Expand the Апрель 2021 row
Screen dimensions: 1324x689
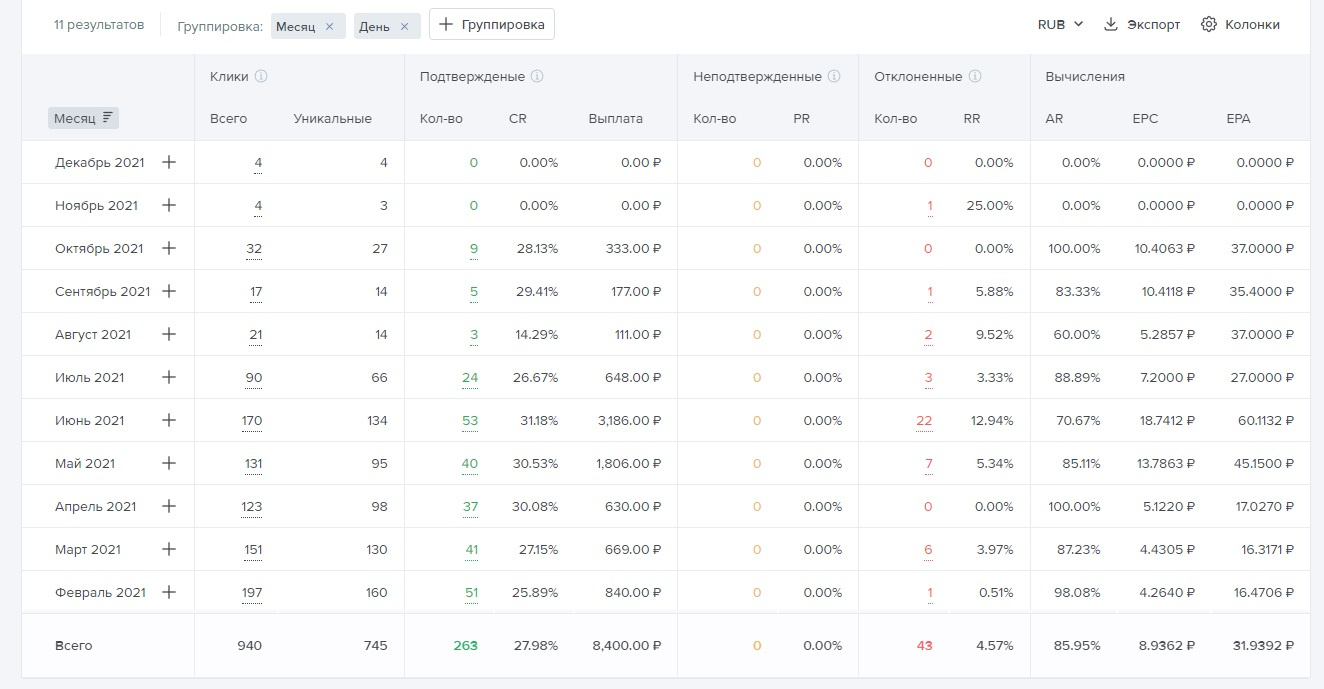pos(169,506)
